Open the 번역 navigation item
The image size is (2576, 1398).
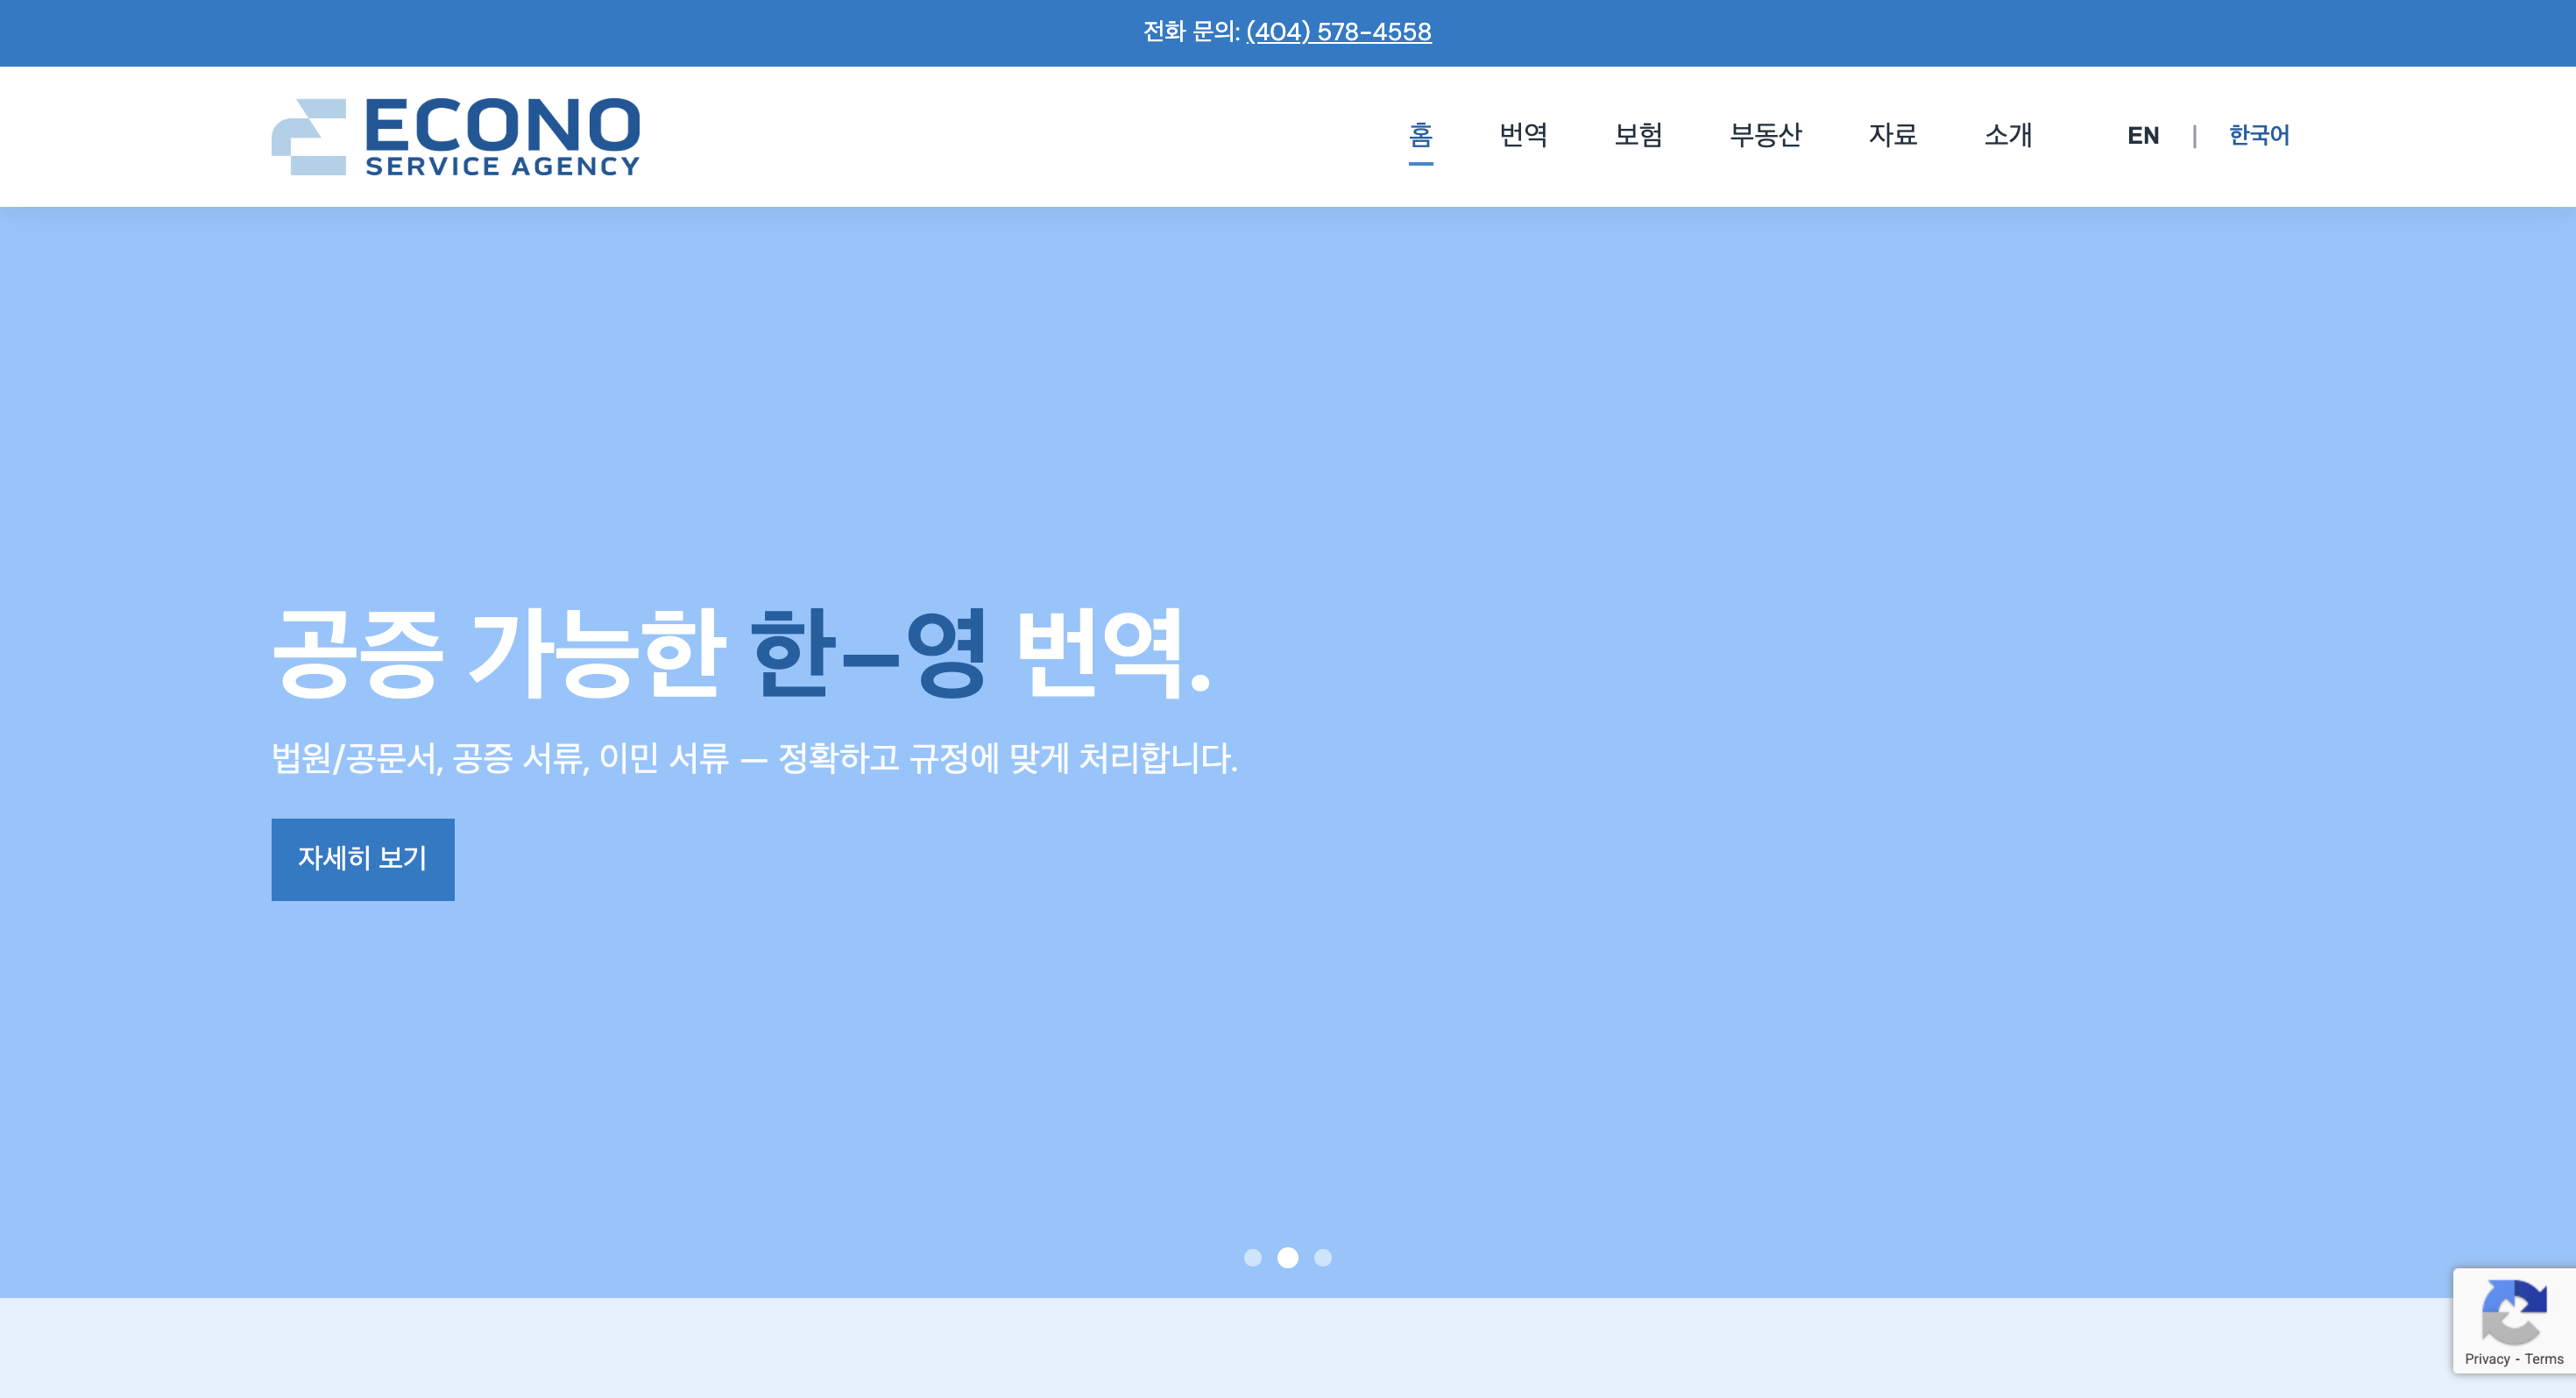(x=1522, y=135)
